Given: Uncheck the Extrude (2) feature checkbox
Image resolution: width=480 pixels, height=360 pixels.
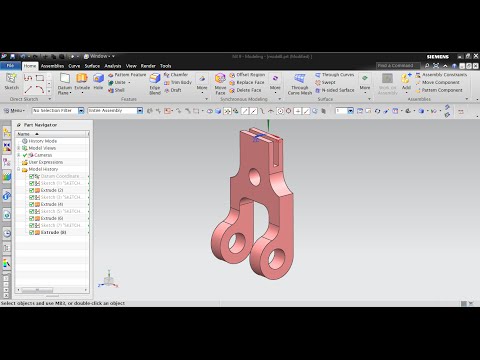Looking at the screenshot, I should 31,190.
